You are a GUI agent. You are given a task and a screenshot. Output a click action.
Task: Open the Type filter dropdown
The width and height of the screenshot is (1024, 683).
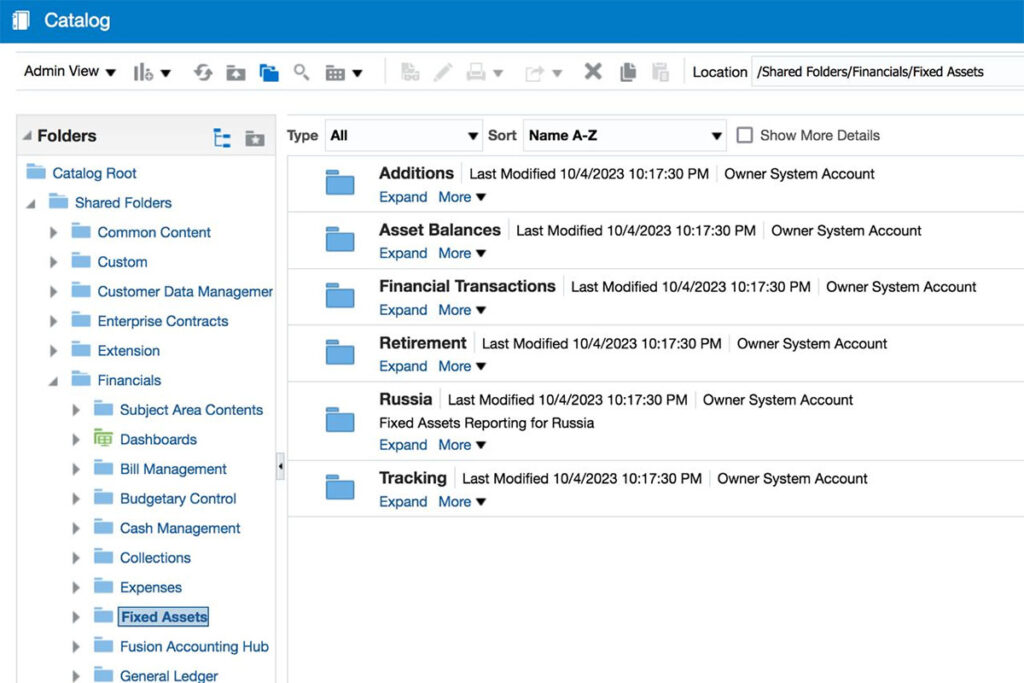[404, 135]
